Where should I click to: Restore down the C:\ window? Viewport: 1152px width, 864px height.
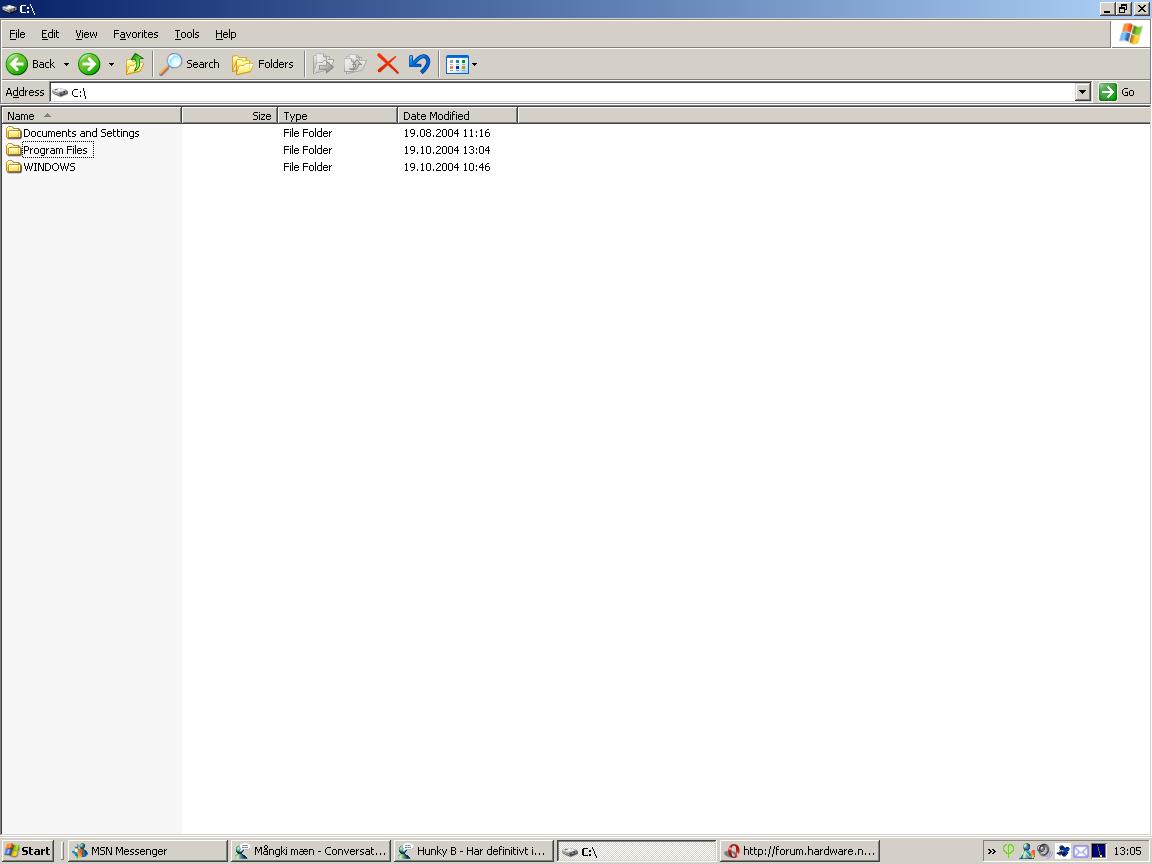[x=1124, y=9]
